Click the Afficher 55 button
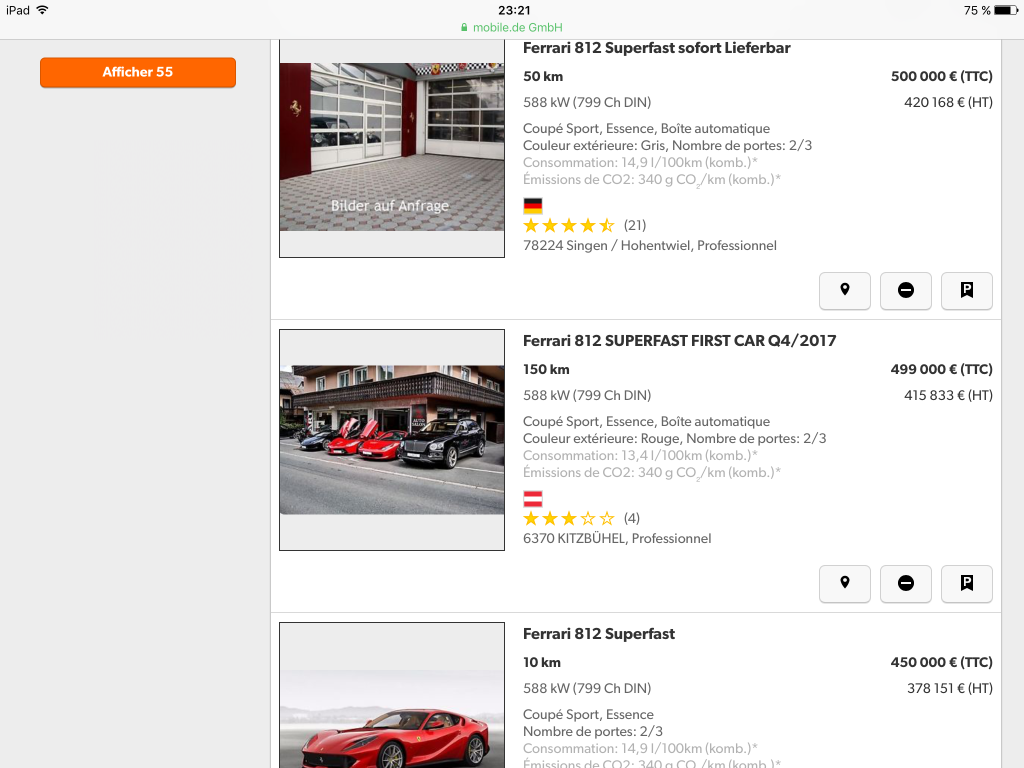Viewport: 1024px width, 768px height. (138, 72)
